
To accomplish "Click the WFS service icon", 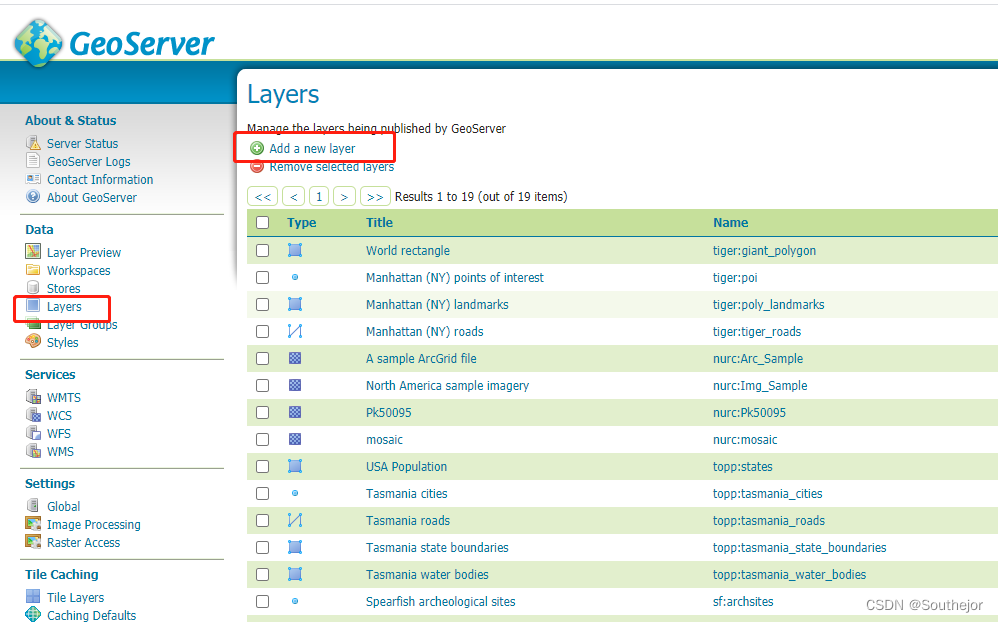I will tap(33, 433).
